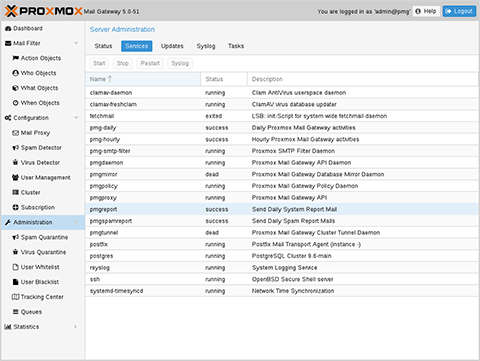Image resolution: width=480 pixels, height=361 pixels.
Task: Select the postfix service row
Action: [282, 244]
